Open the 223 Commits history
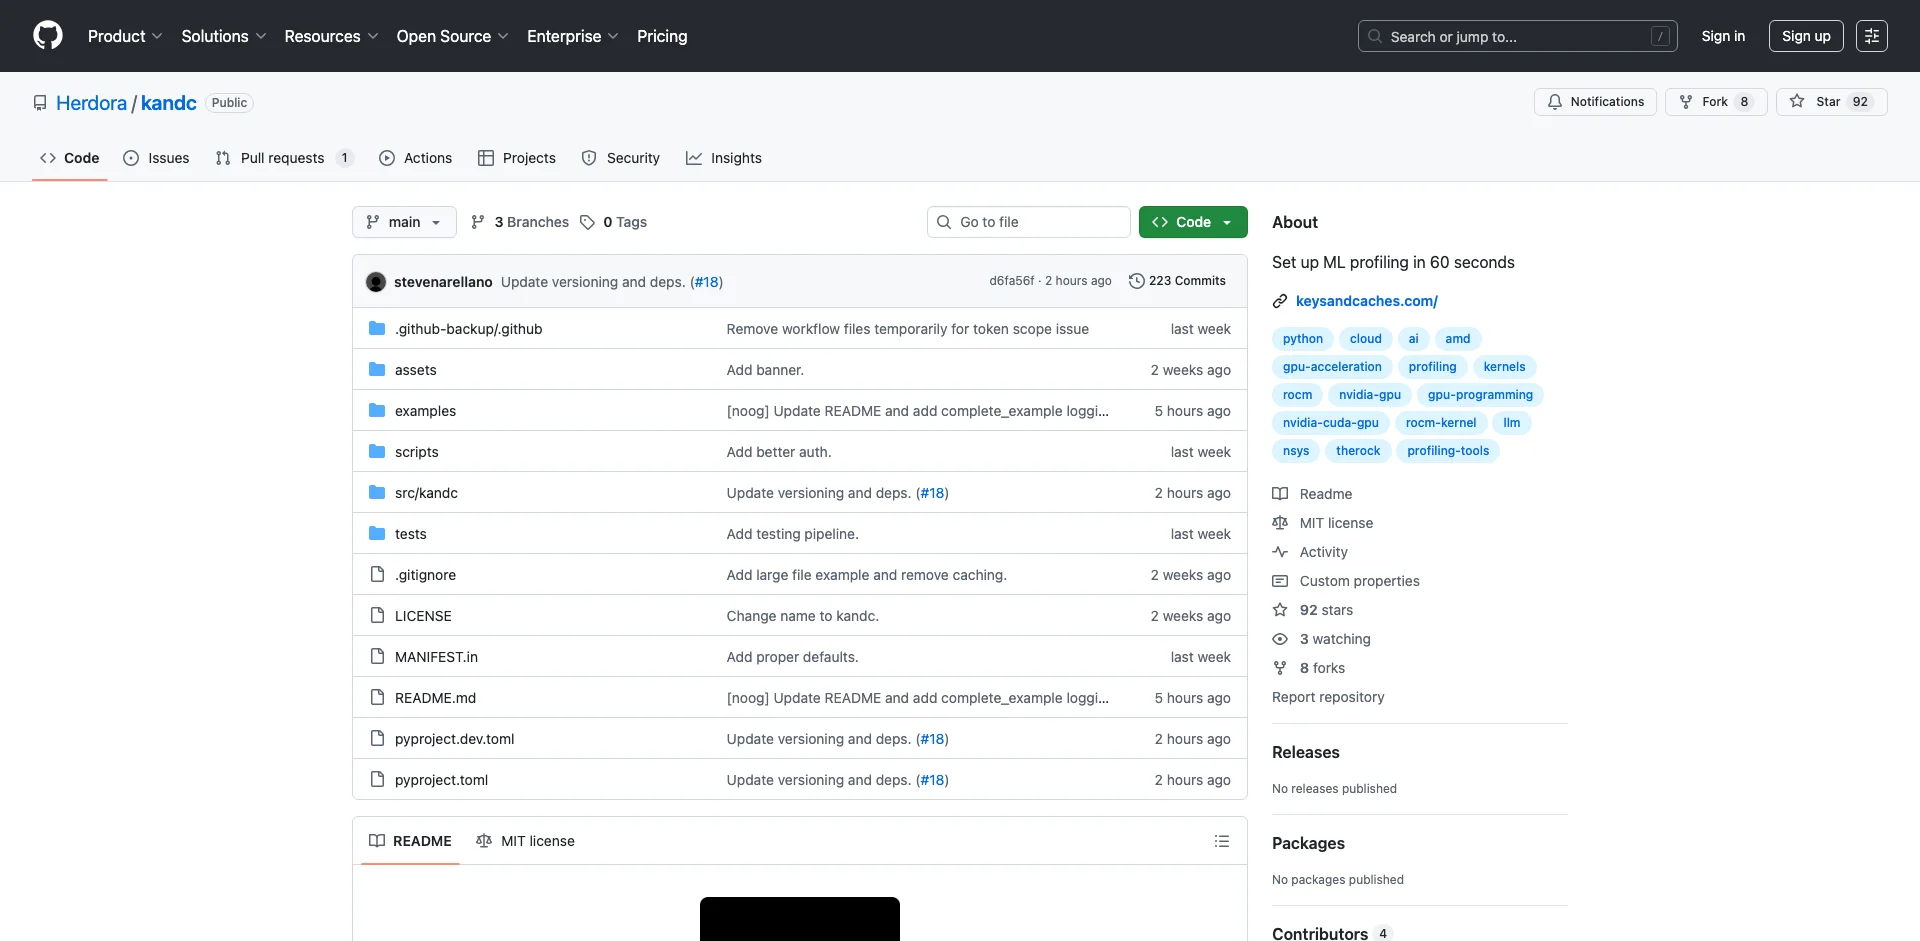Image resolution: width=1920 pixels, height=941 pixels. pos(1177,281)
